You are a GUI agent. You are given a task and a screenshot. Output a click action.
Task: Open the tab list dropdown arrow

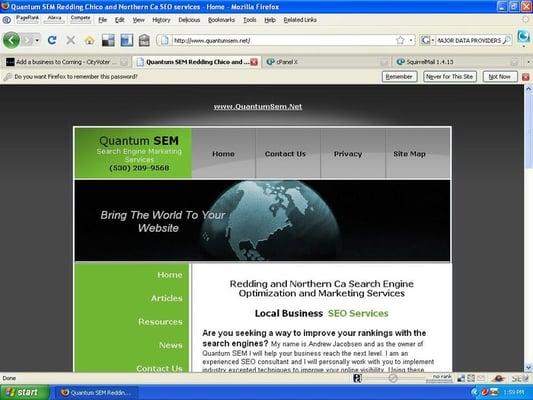tap(528, 62)
